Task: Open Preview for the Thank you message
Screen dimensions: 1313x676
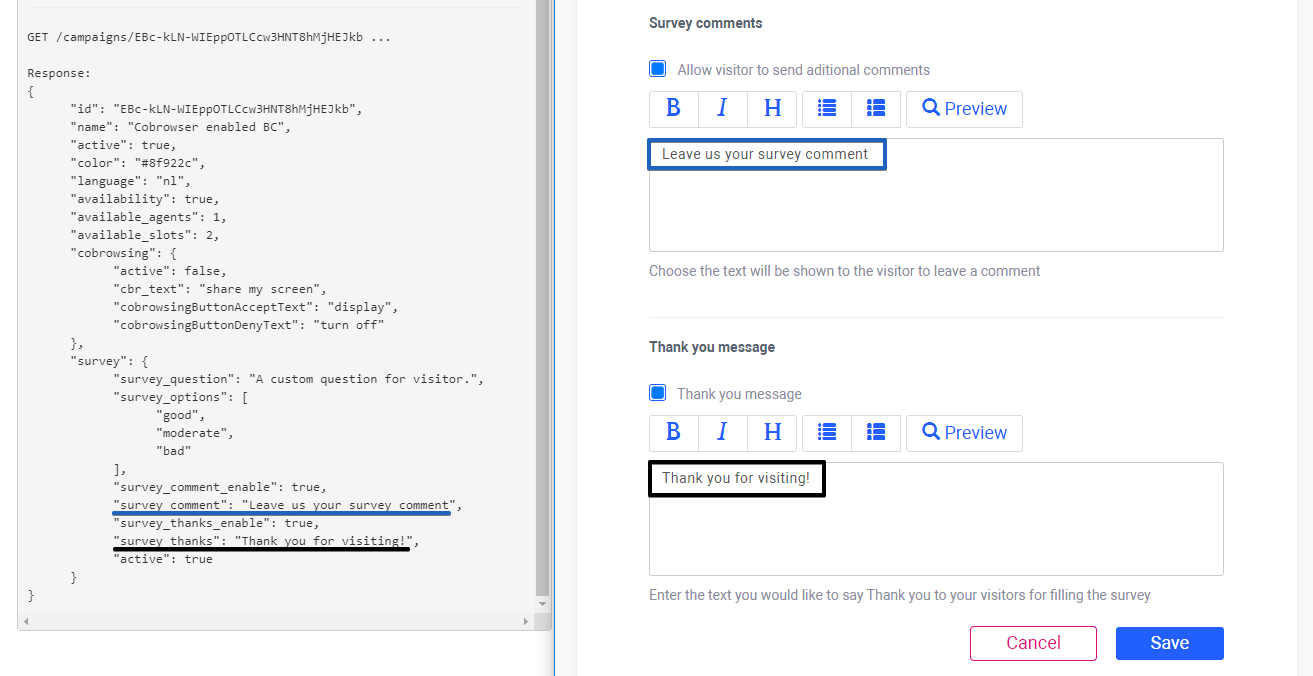Action: (963, 432)
